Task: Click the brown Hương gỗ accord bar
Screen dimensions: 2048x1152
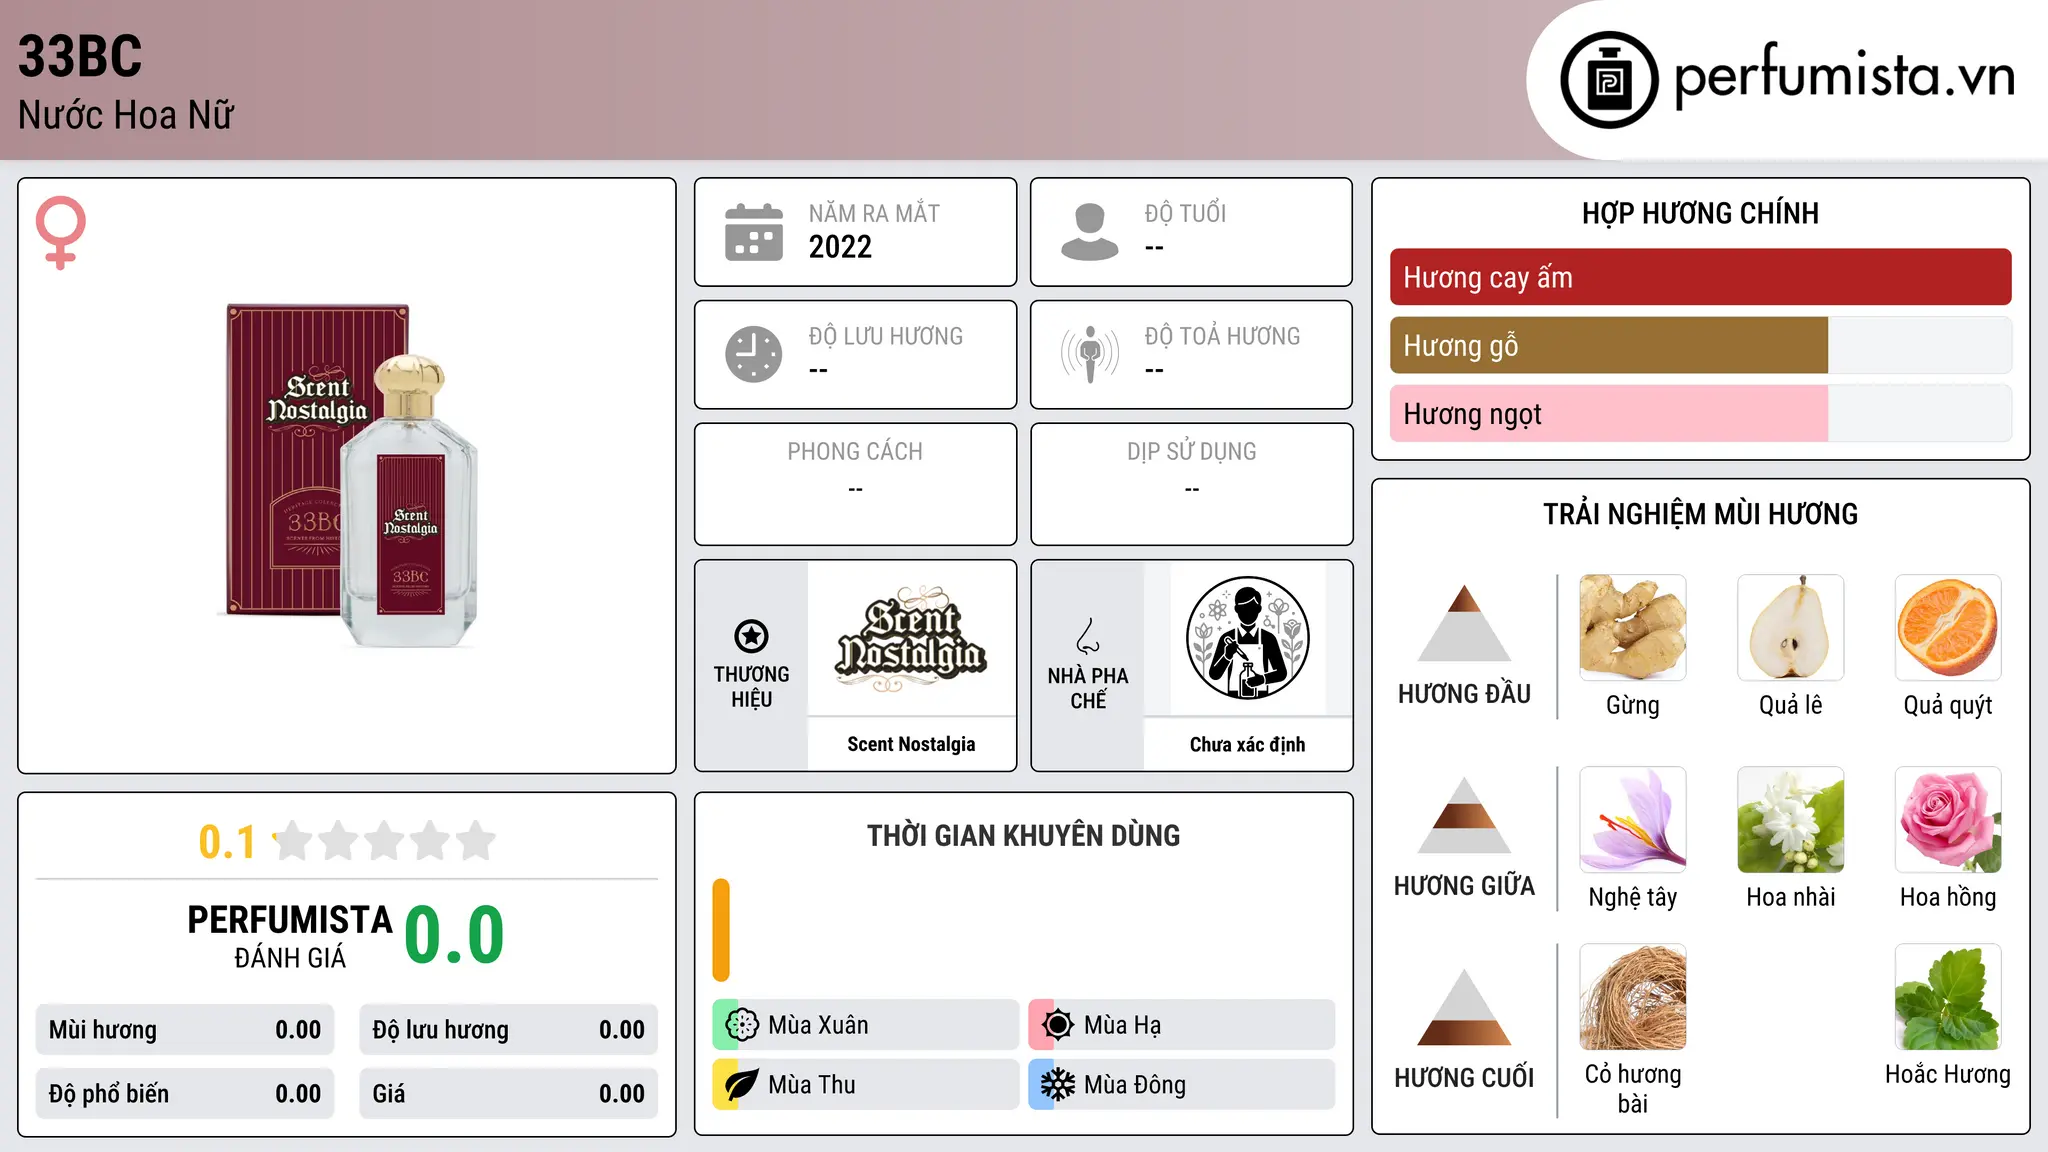Action: (x=1609, y=345)
